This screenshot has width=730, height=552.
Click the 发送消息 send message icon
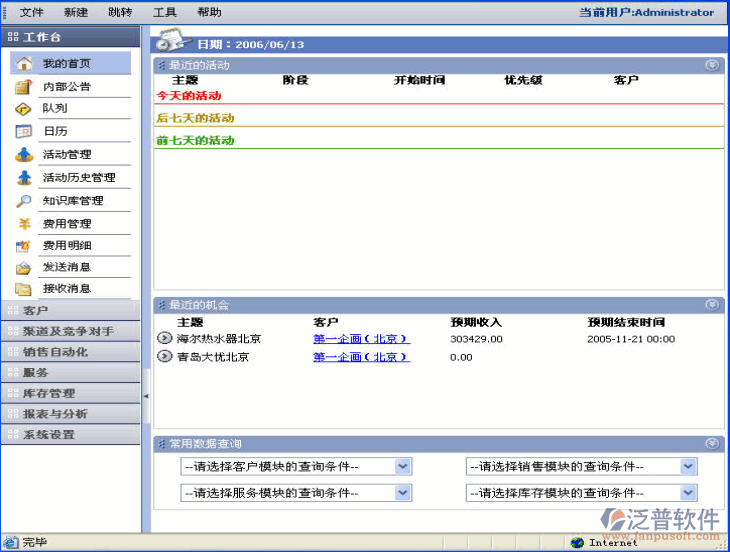click(24, 268)
